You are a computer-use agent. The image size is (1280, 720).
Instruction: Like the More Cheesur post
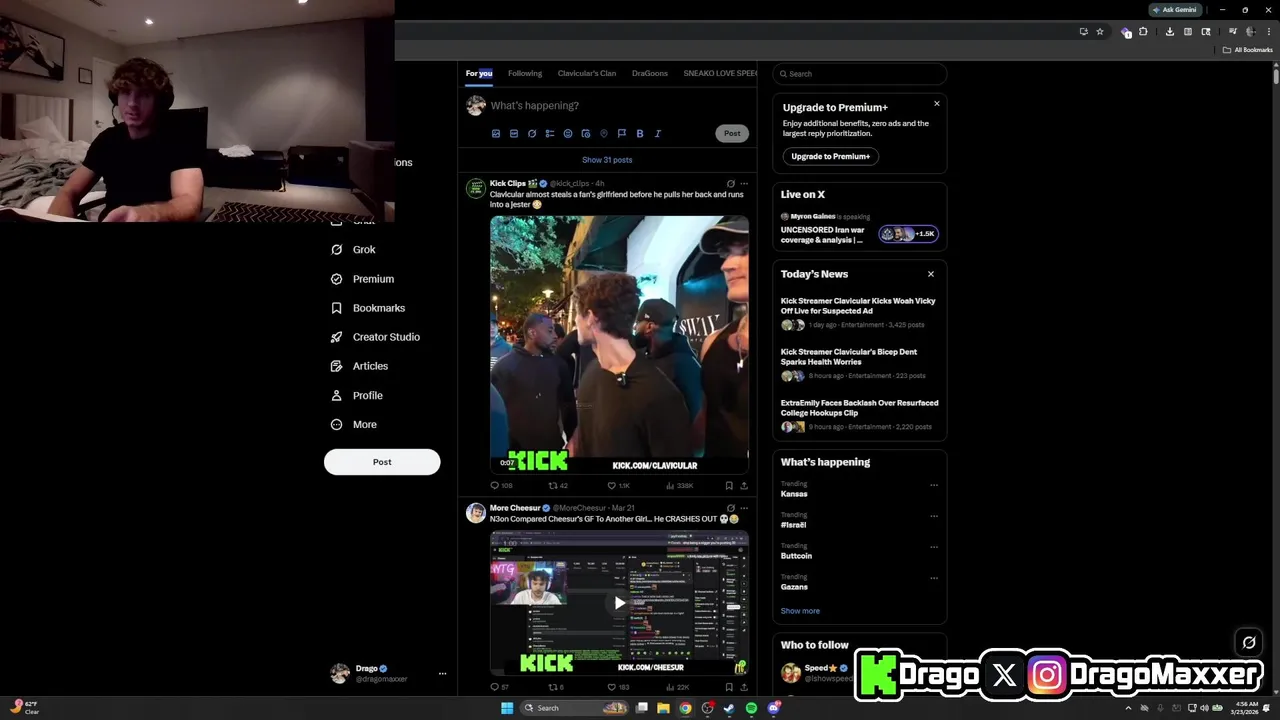click(x=618, y=687)
